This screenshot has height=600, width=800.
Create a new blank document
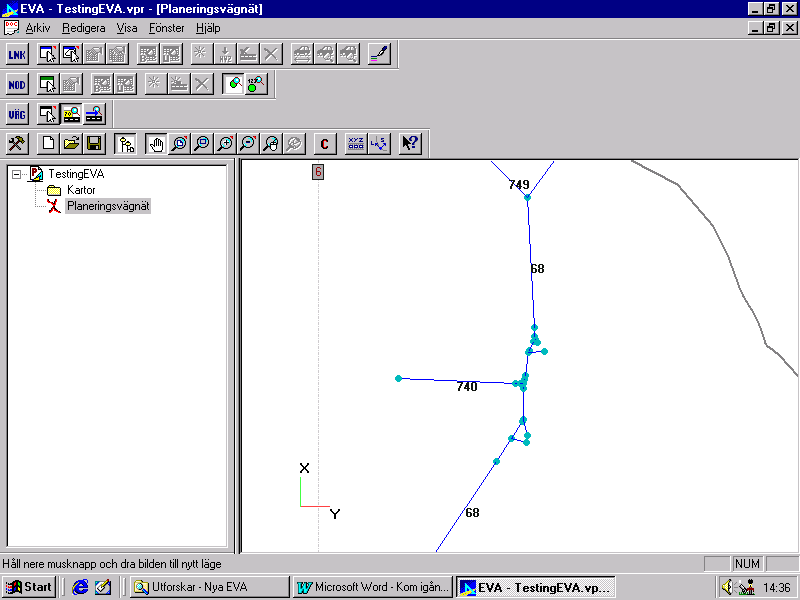click(x=48, y=144)
